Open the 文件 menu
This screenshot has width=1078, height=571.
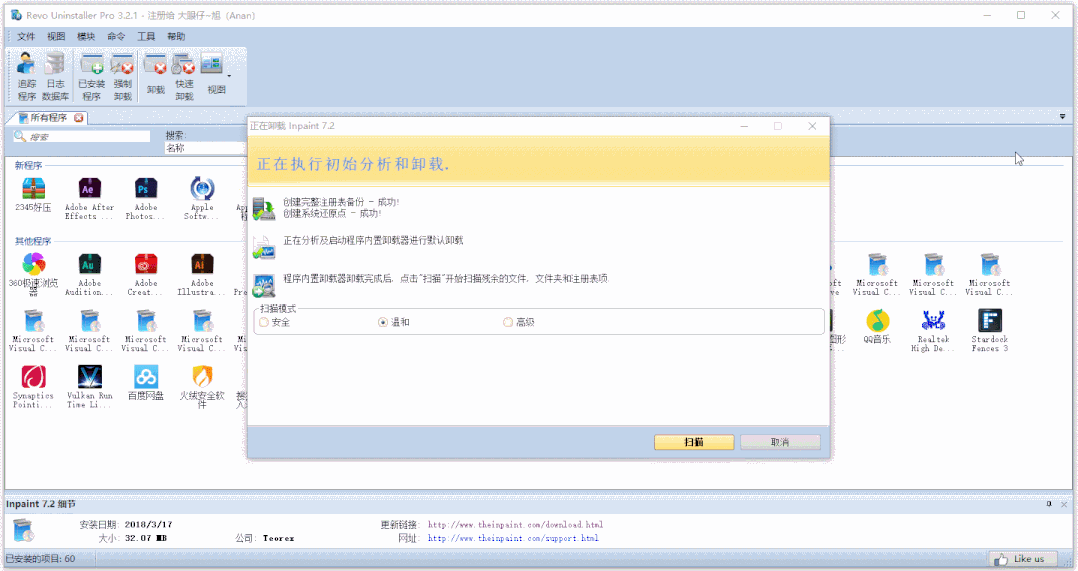pos(26,36)
